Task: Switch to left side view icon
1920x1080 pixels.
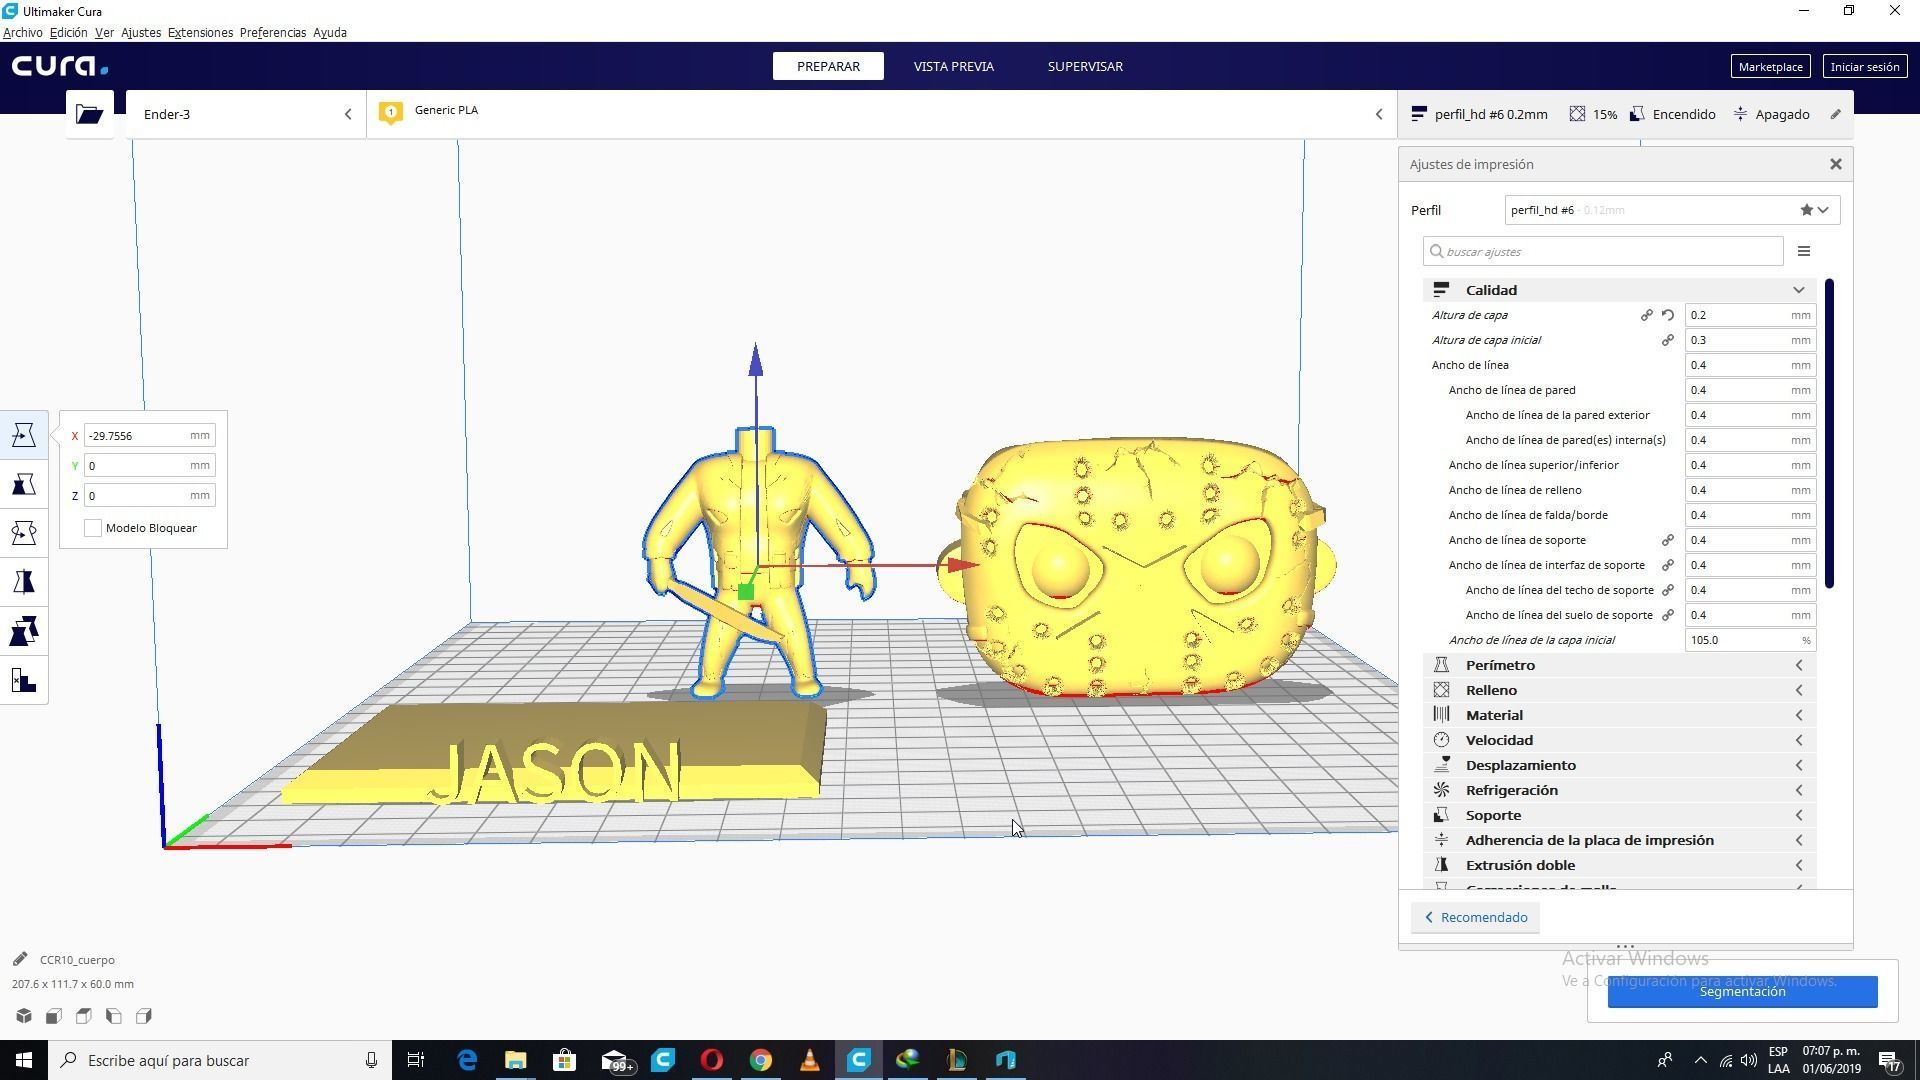Action: 114,1016
